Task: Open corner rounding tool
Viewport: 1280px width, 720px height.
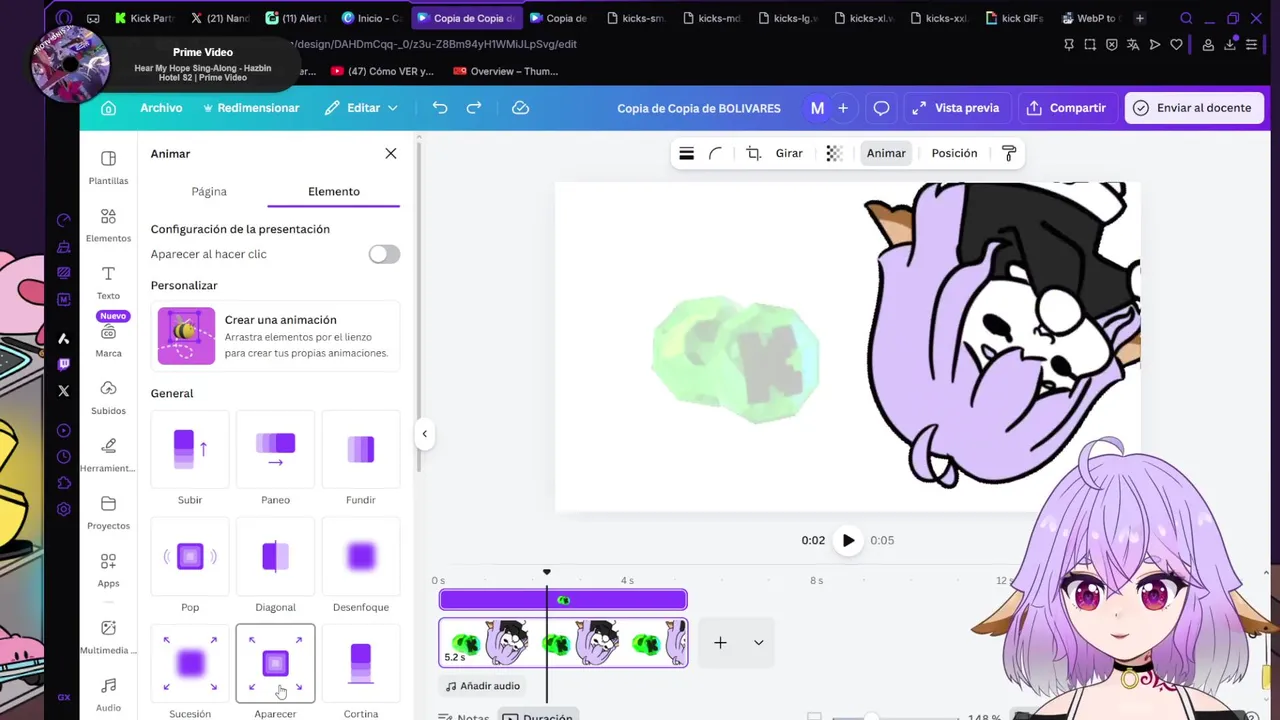Action: click(x=716, y=153)
